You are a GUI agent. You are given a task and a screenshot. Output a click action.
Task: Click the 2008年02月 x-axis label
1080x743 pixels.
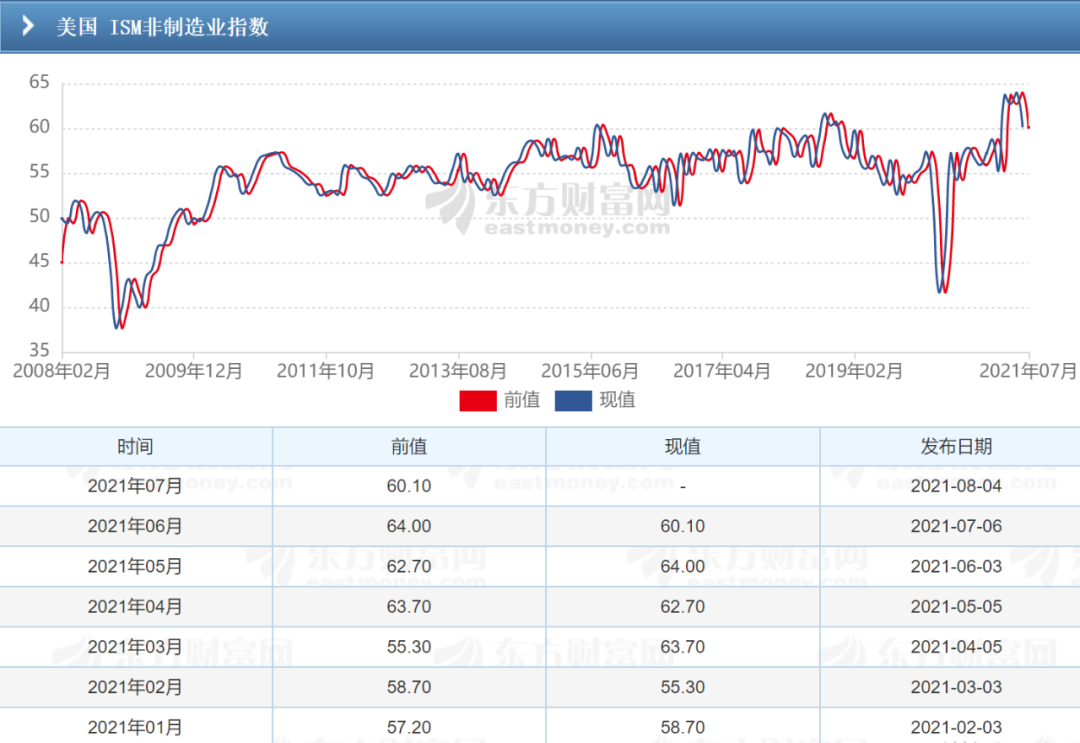(x=62, y=371)
